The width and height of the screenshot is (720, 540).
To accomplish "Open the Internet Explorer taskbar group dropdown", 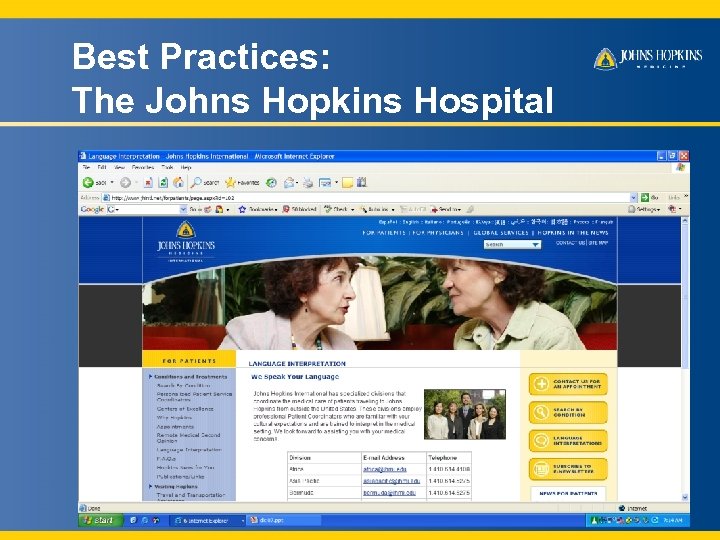I will pyautogui.click(x=242, y=520).
